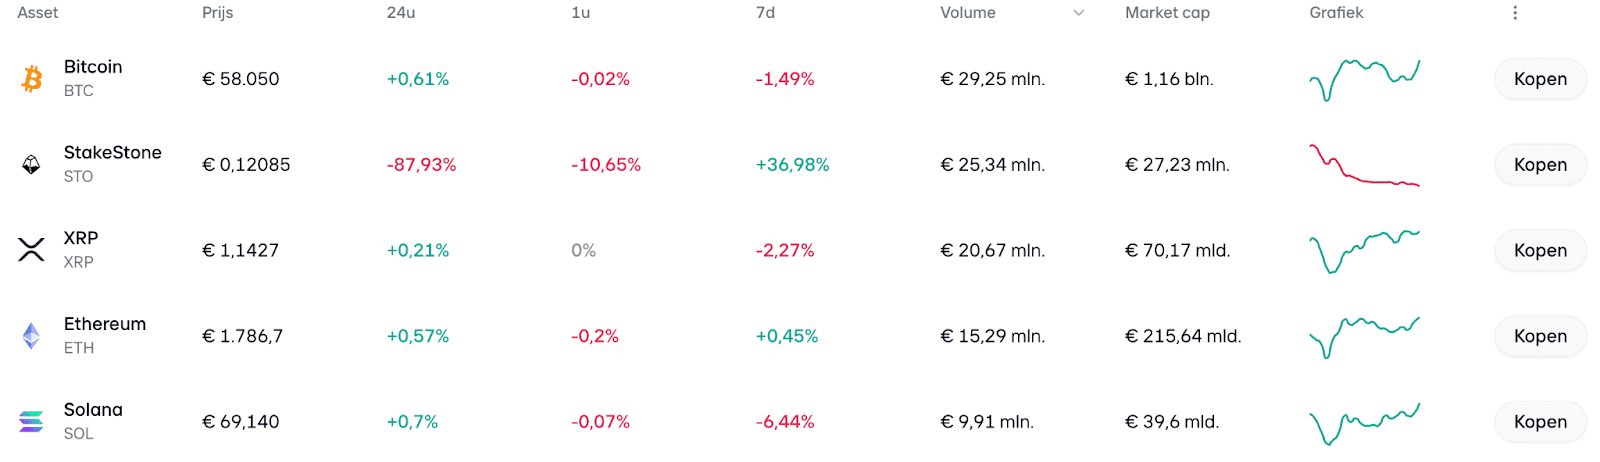Buy Solana using its Kopen button
This screenshot has width=1600, height=462.
1540,422
